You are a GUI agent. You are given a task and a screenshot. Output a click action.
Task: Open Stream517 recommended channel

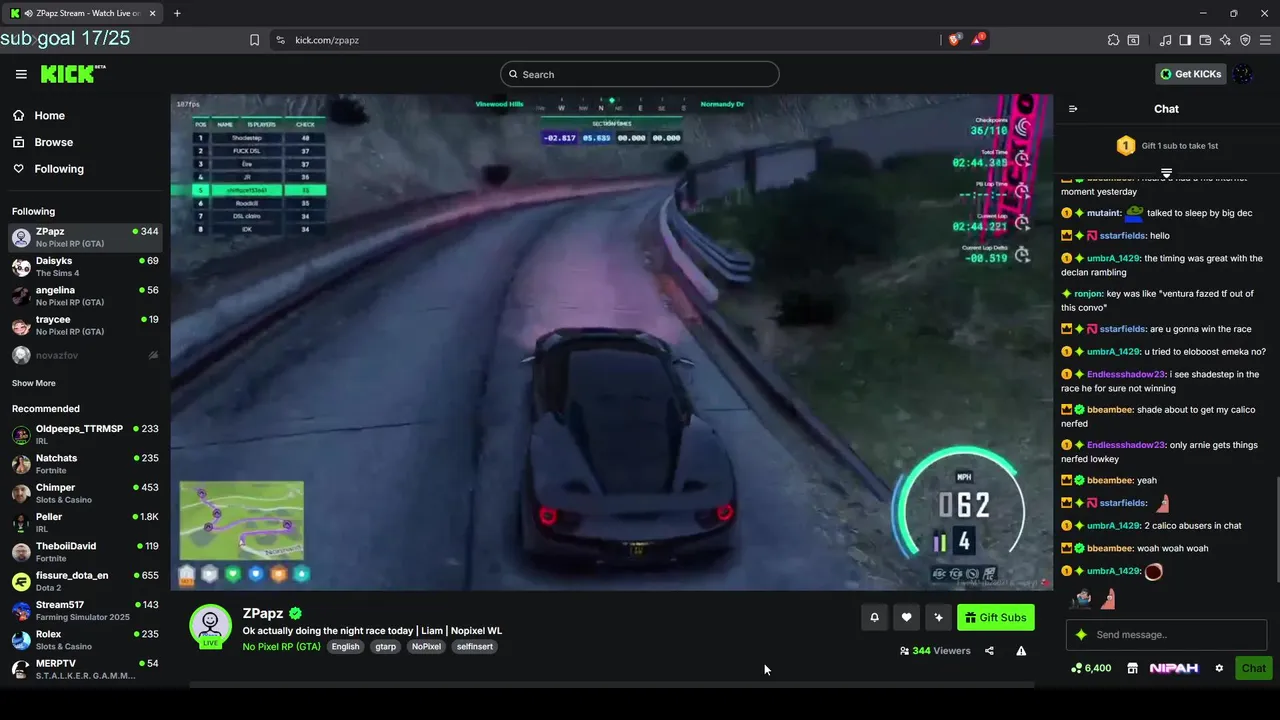pos(85,611)
